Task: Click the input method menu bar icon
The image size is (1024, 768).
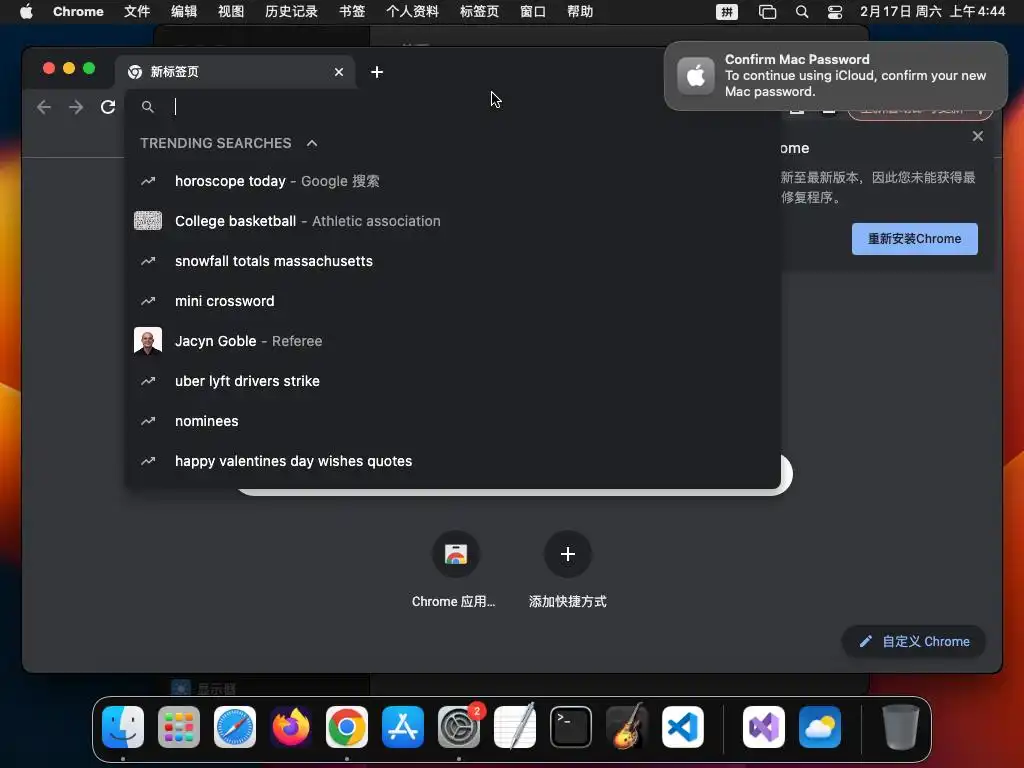Action: (726, 12)
